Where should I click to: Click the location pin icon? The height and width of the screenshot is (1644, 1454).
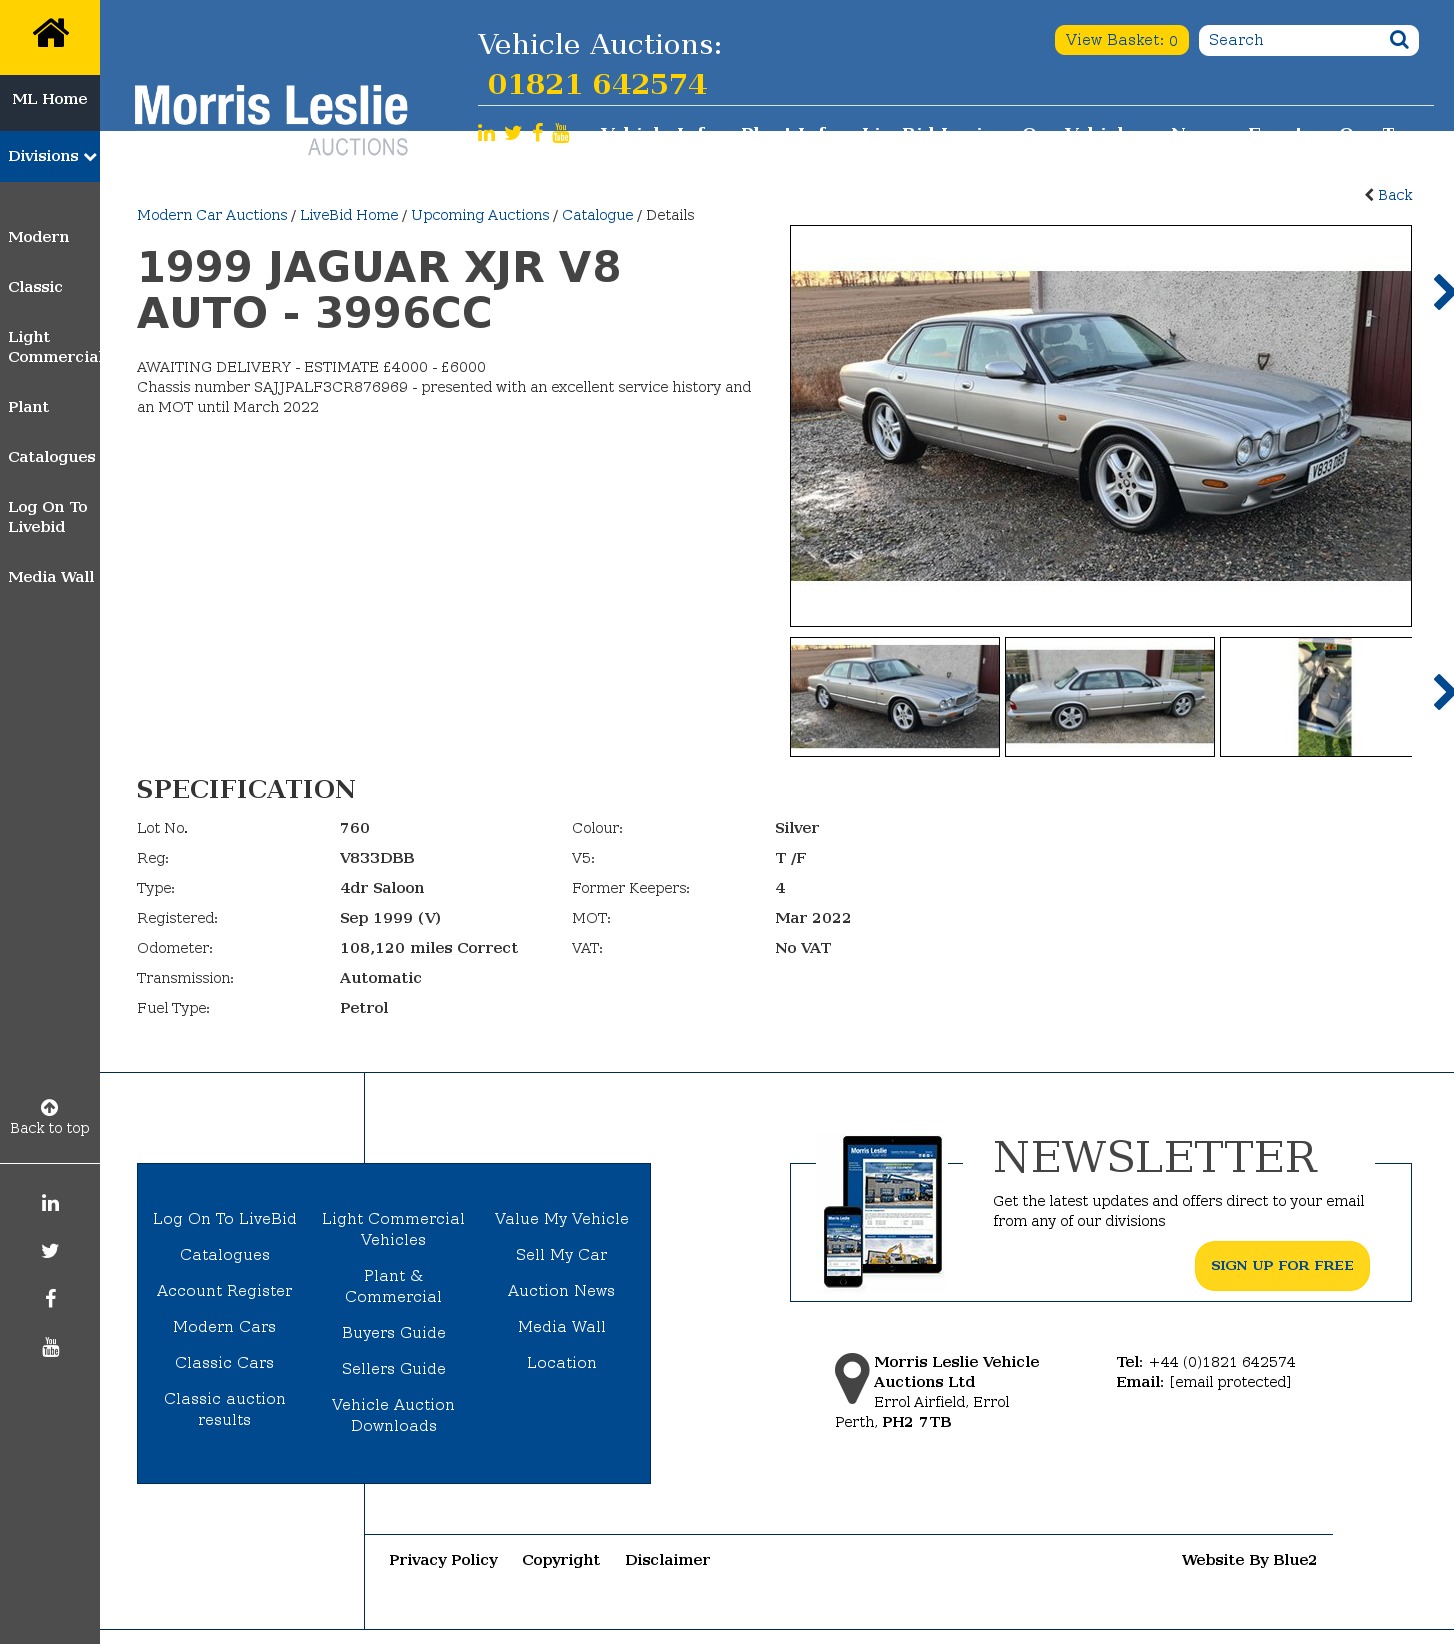(x=852, y=1378)
